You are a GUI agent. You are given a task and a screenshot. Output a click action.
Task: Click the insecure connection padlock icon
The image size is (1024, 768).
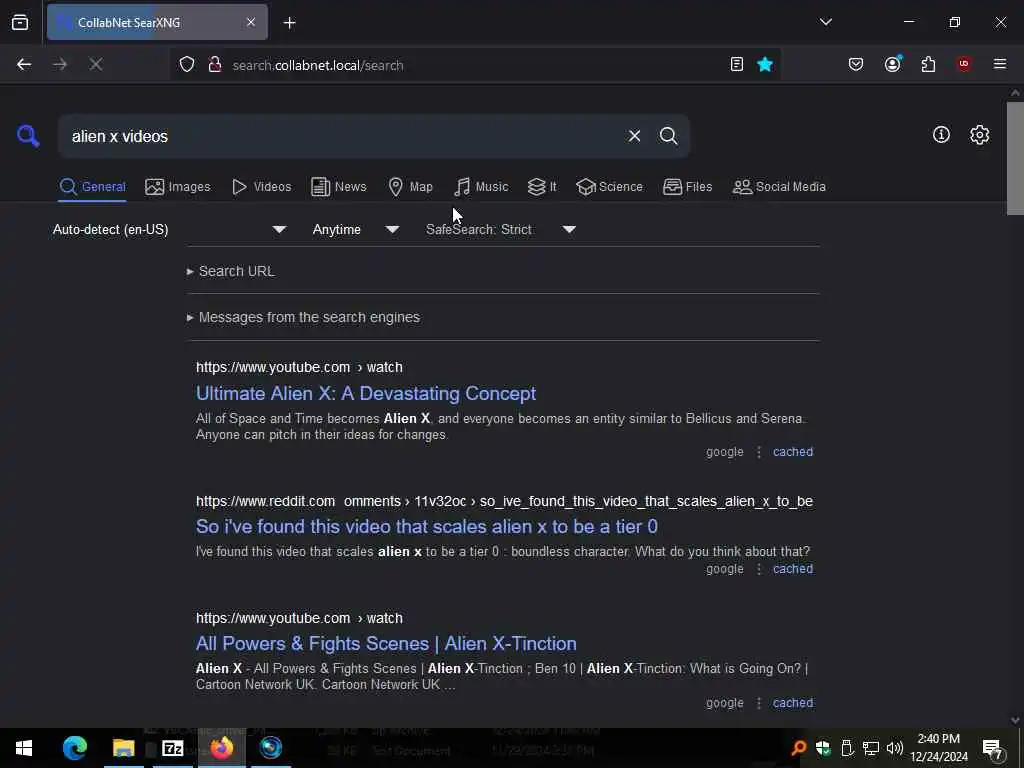point(214,65)
